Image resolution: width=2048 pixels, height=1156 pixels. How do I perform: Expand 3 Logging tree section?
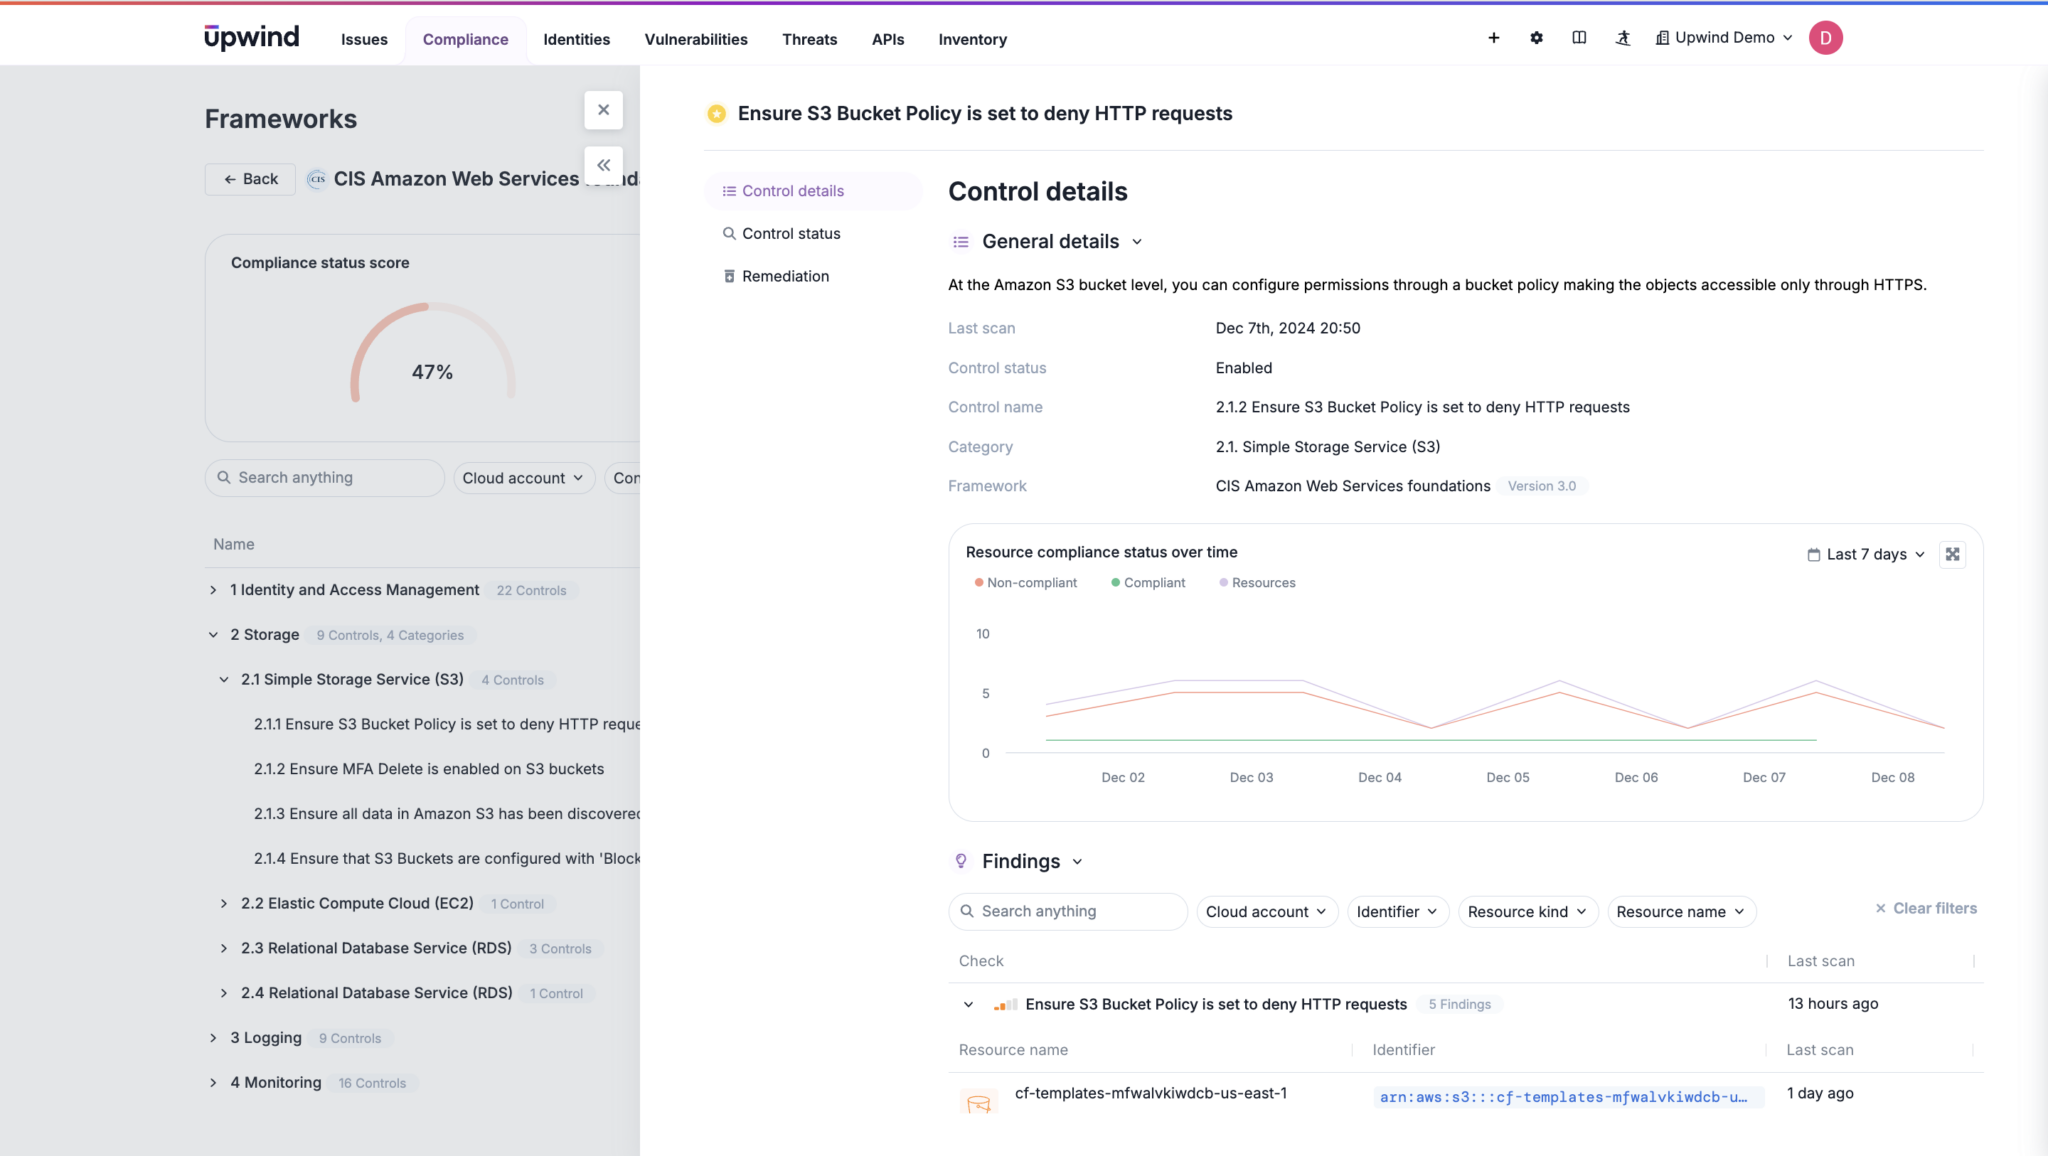(213, 1038)
